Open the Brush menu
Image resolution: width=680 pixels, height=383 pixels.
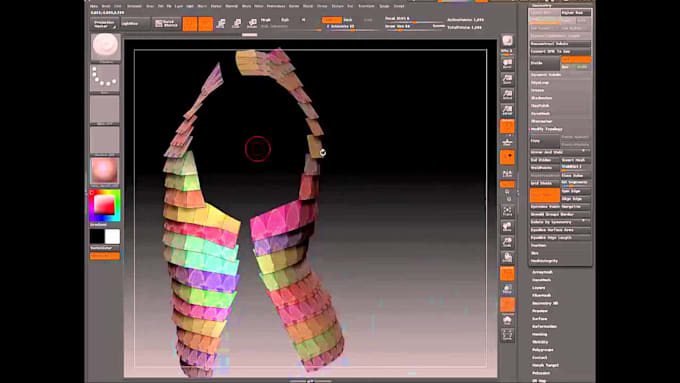click(x=105, y=6)
